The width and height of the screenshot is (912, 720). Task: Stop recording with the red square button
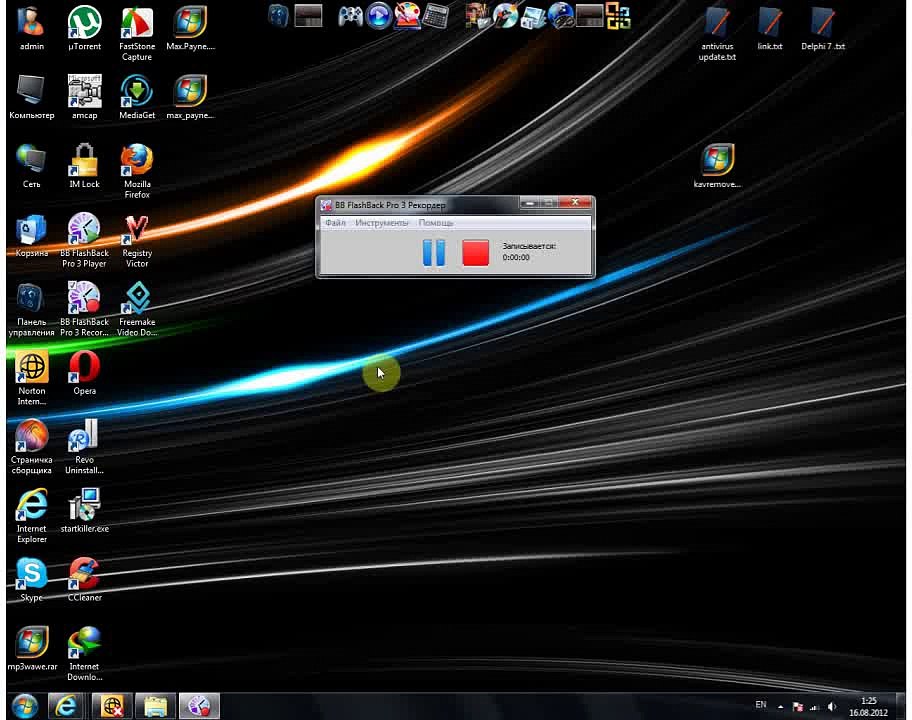pos(475,253)
